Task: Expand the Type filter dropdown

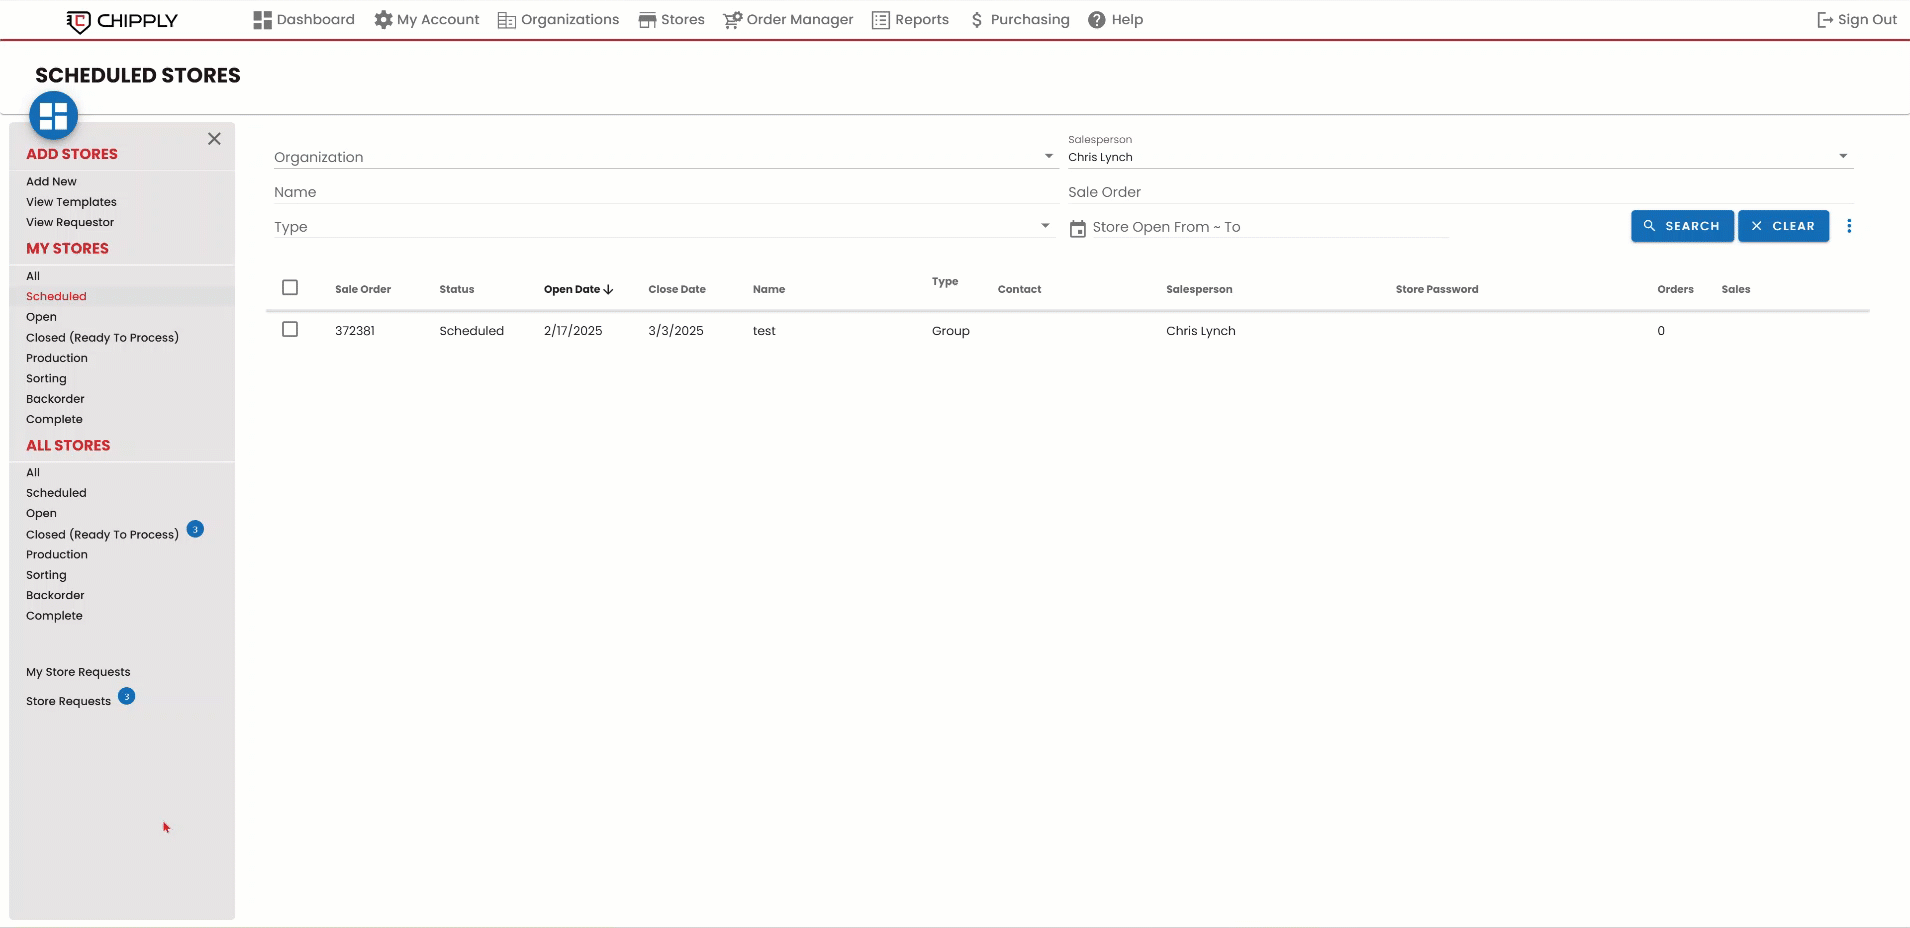Action: [1045, 227]
